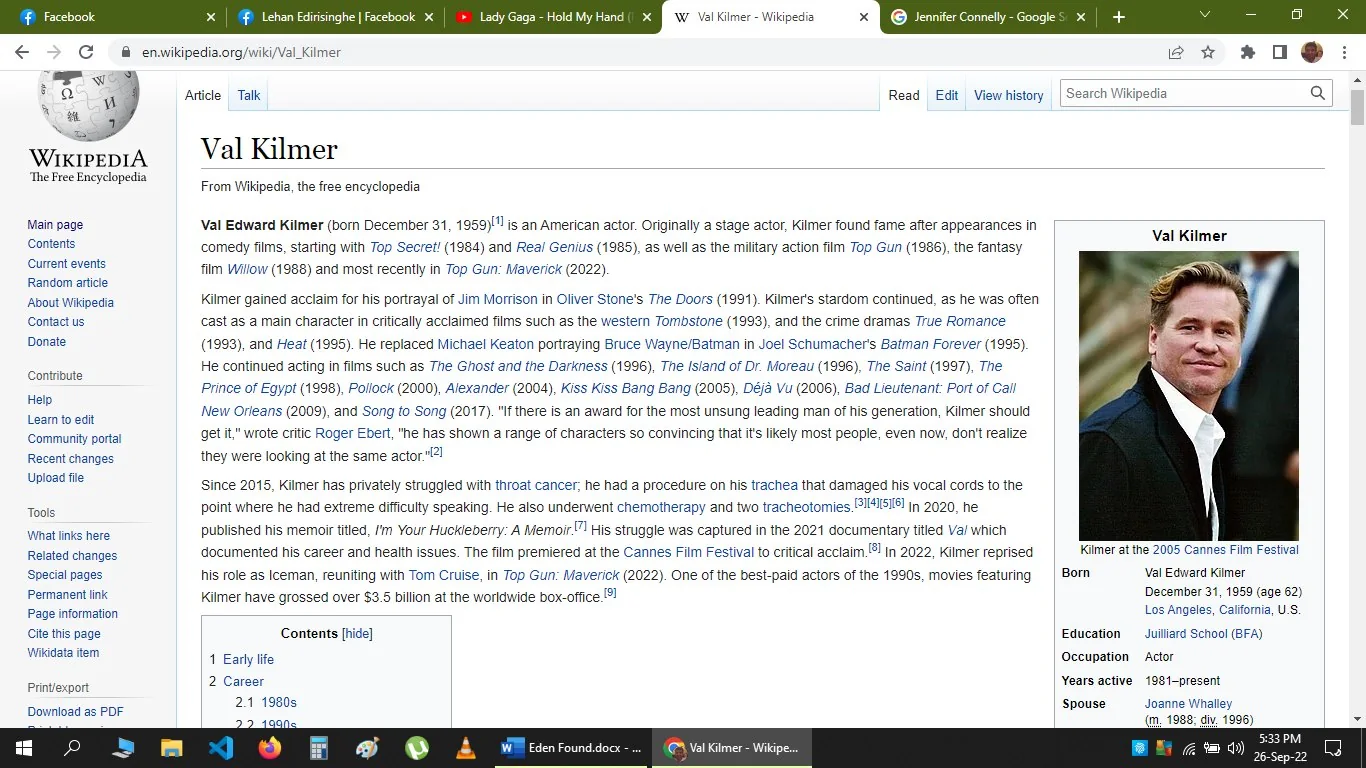This screenshot has height=768, width=1366.
Task: Open the Val Kilmer infobox photo
Action: (1189, 395)
